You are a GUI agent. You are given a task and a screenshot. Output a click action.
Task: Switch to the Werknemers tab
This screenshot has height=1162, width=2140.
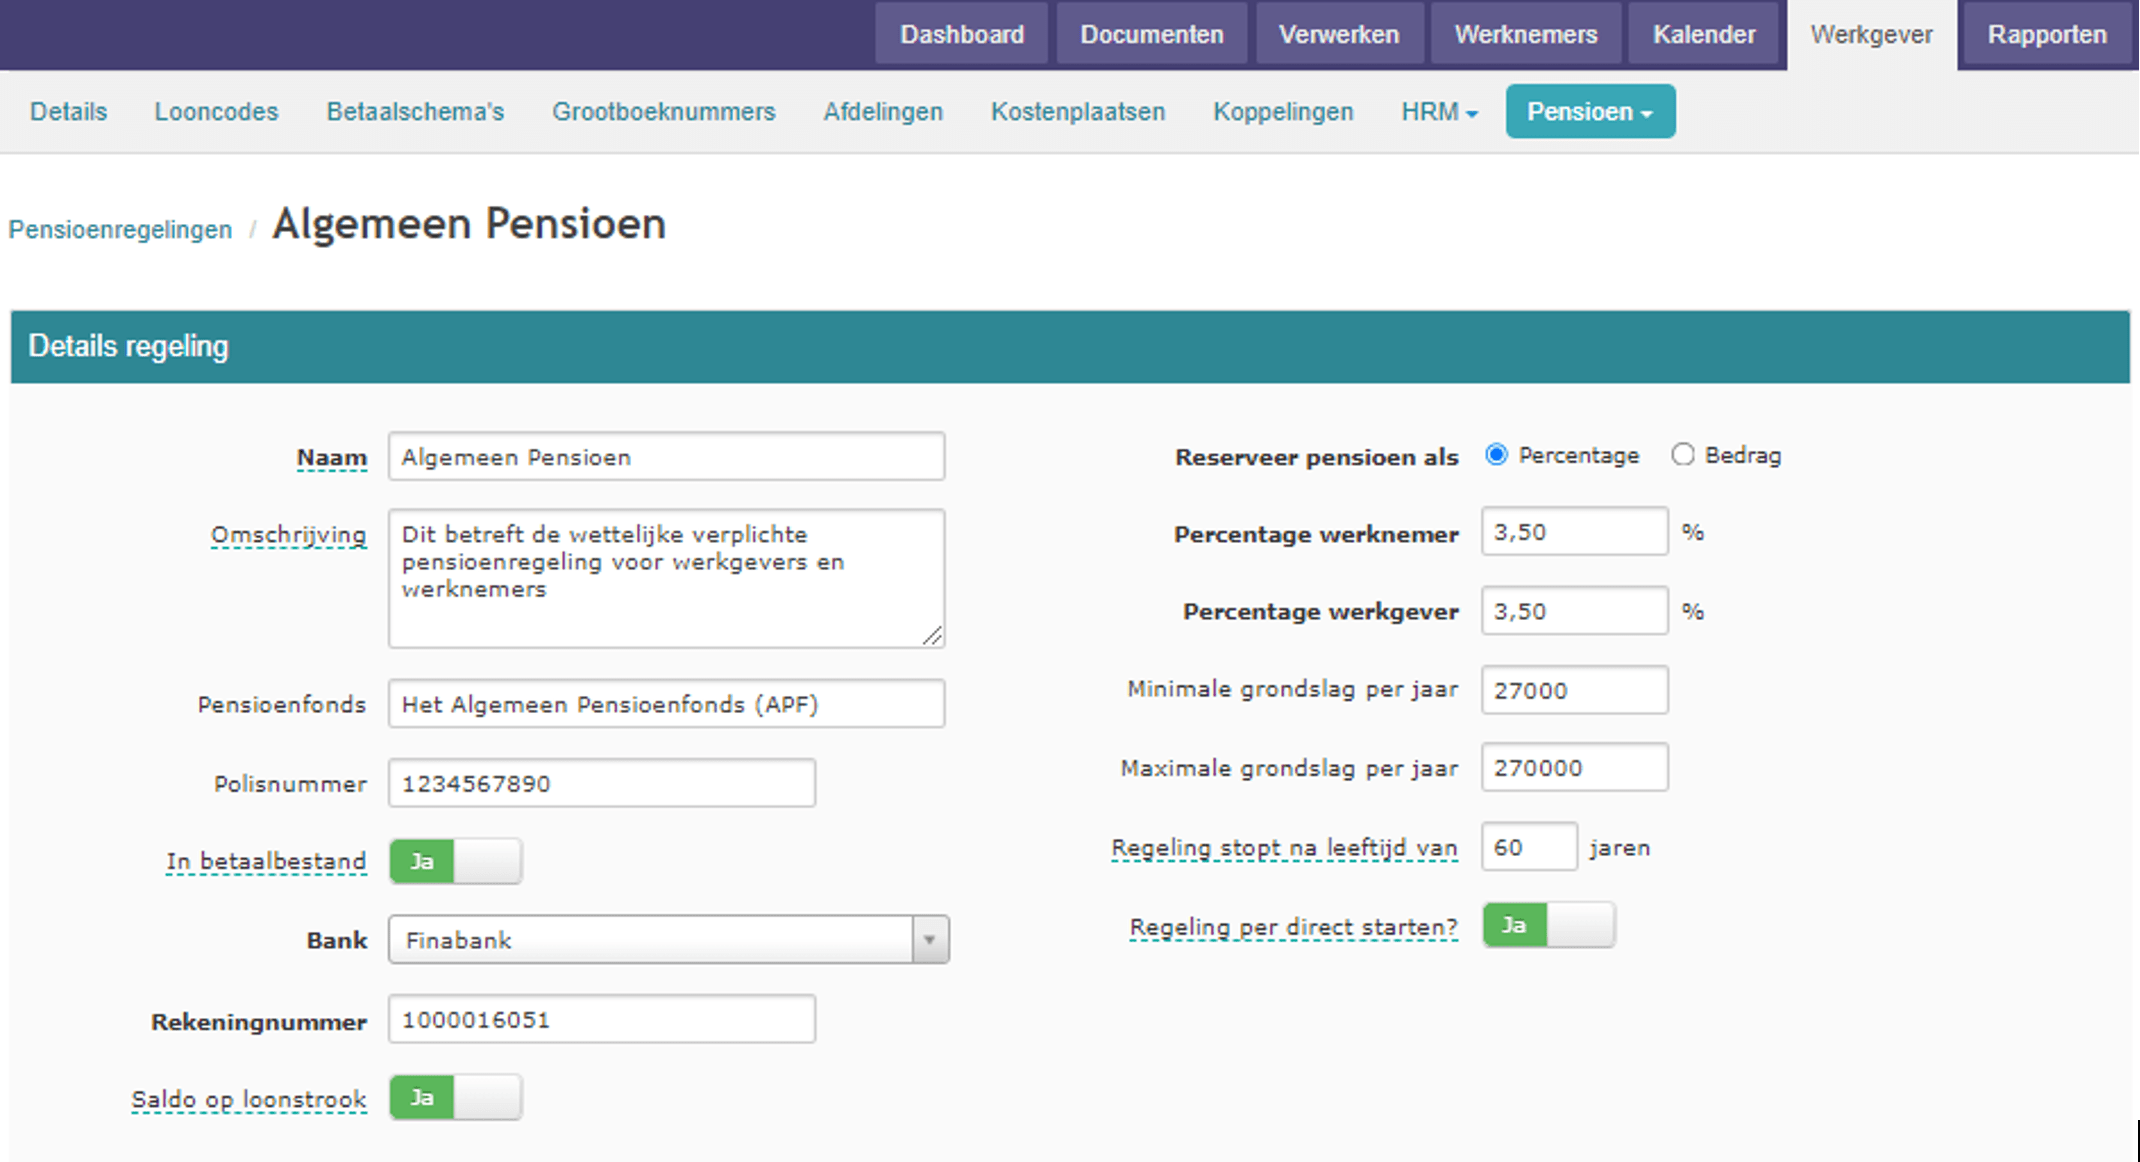click(1526, 34)
